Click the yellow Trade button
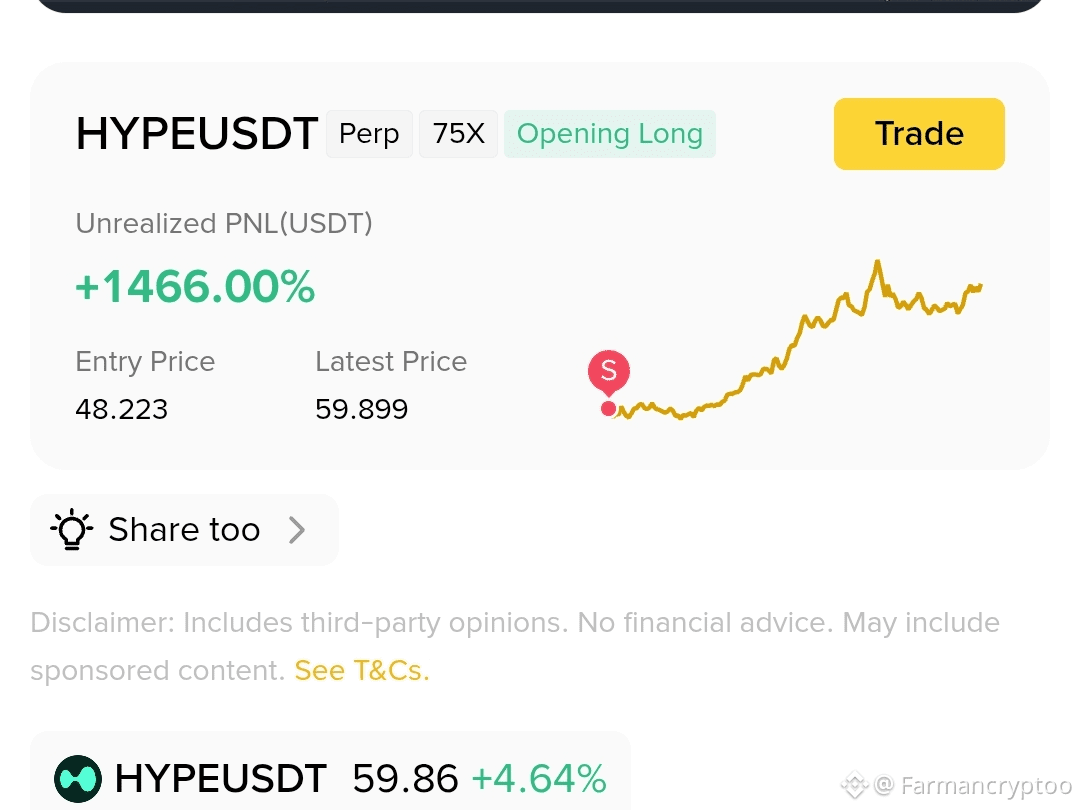 pyautogui.click(x=919, y=134)
